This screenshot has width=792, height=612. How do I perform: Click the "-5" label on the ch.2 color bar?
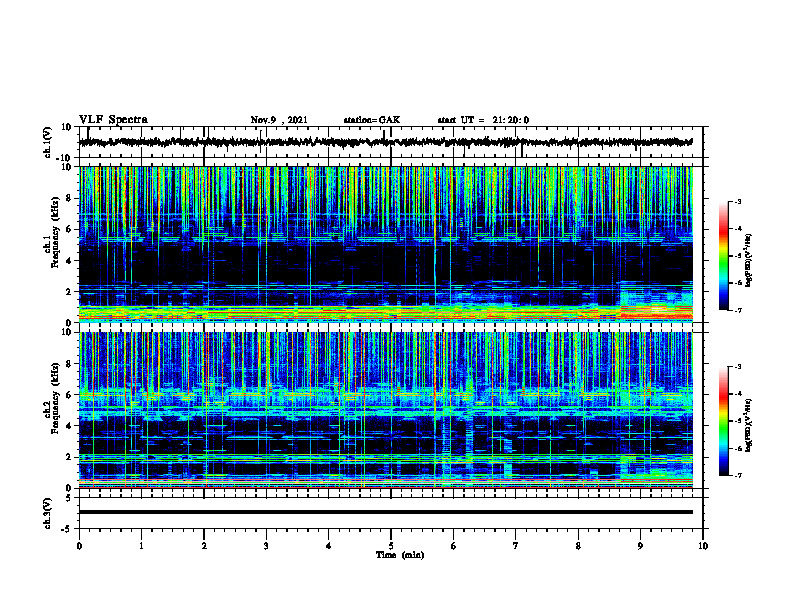pos(737,421)
